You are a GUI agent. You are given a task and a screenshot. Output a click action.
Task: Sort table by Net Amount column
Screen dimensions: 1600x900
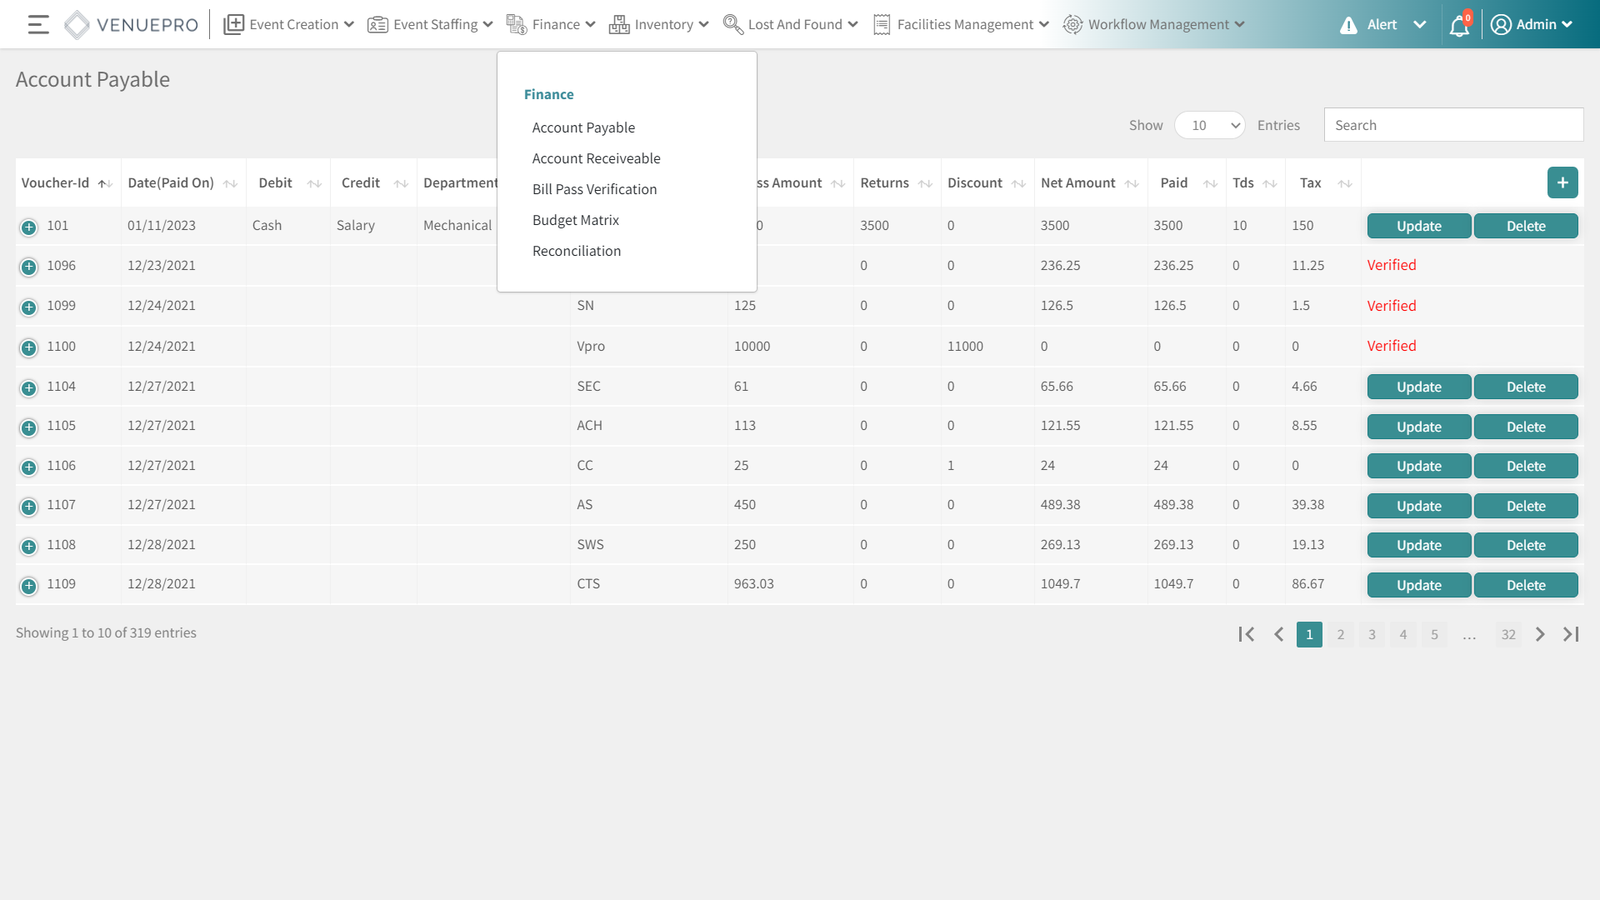tap(1131, 184)
